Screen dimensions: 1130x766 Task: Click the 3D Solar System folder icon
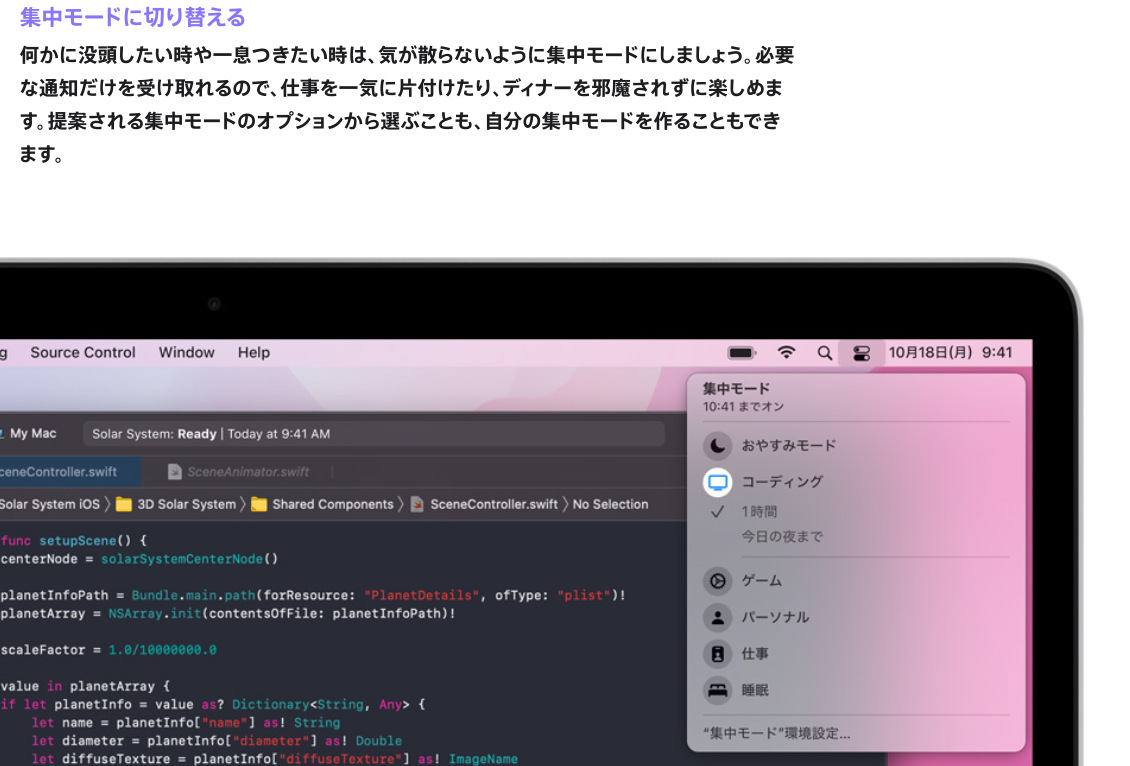tap(124, 504)
